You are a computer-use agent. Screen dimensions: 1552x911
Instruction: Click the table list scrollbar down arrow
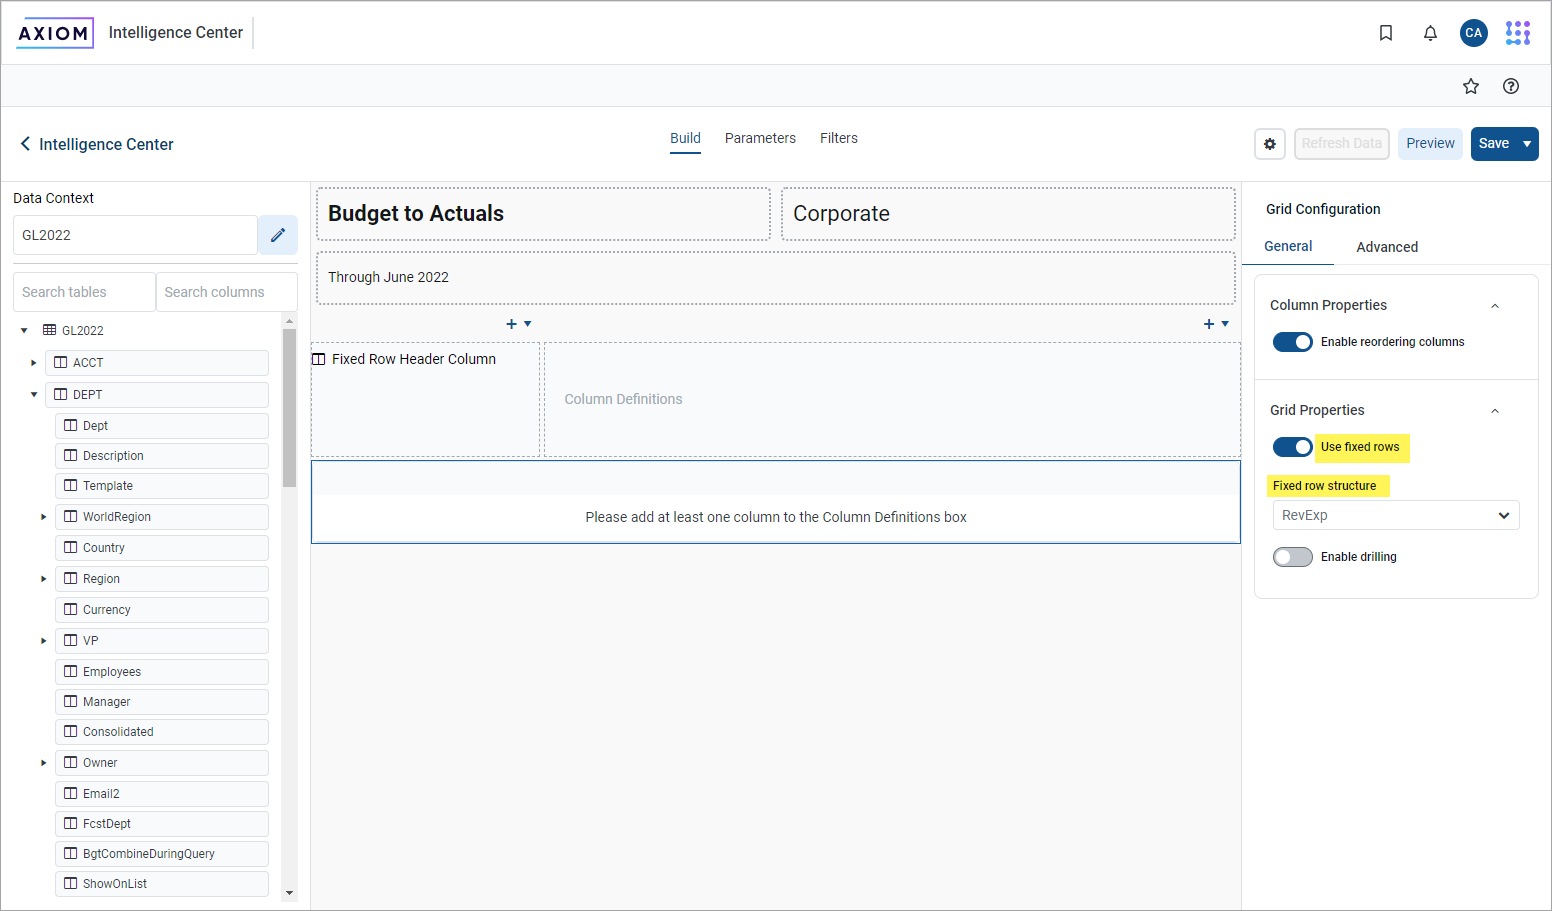tap(289, 893)
